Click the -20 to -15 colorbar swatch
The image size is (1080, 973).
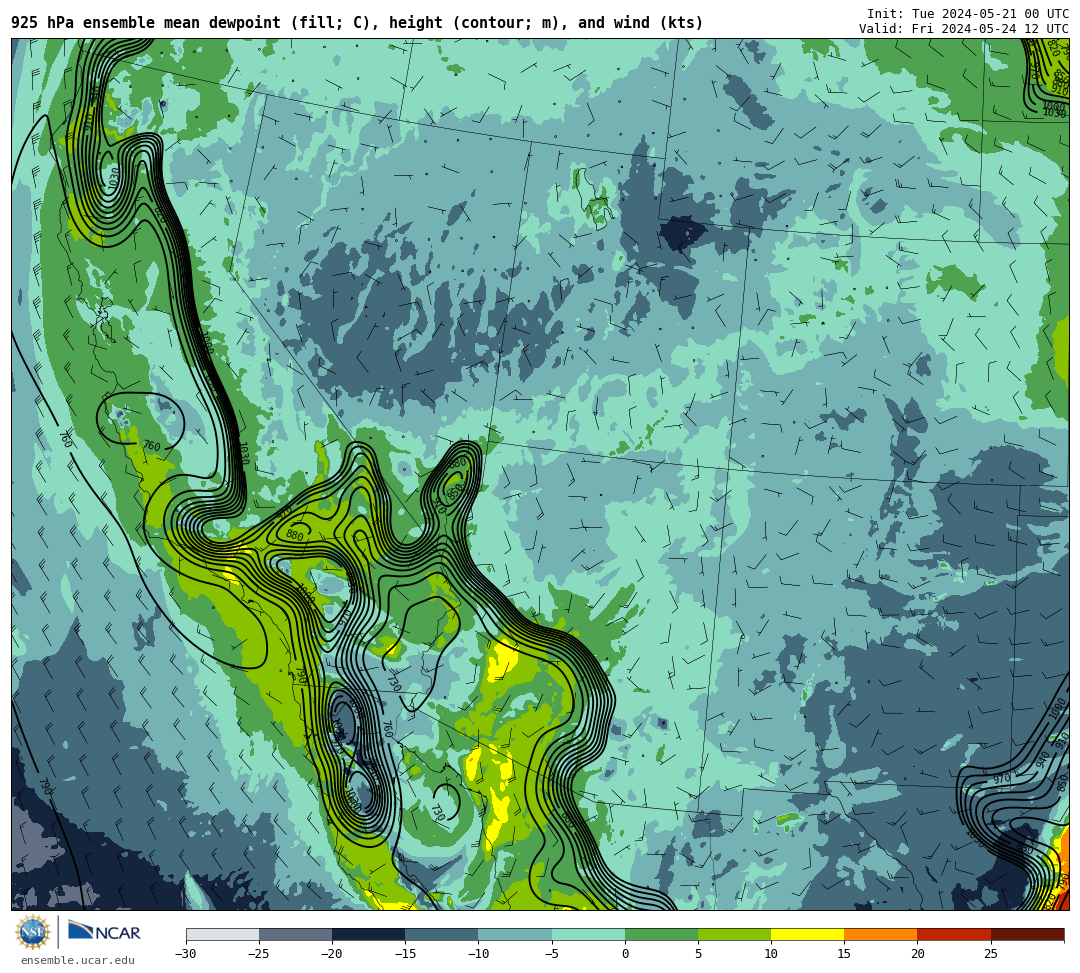point(368,934)
